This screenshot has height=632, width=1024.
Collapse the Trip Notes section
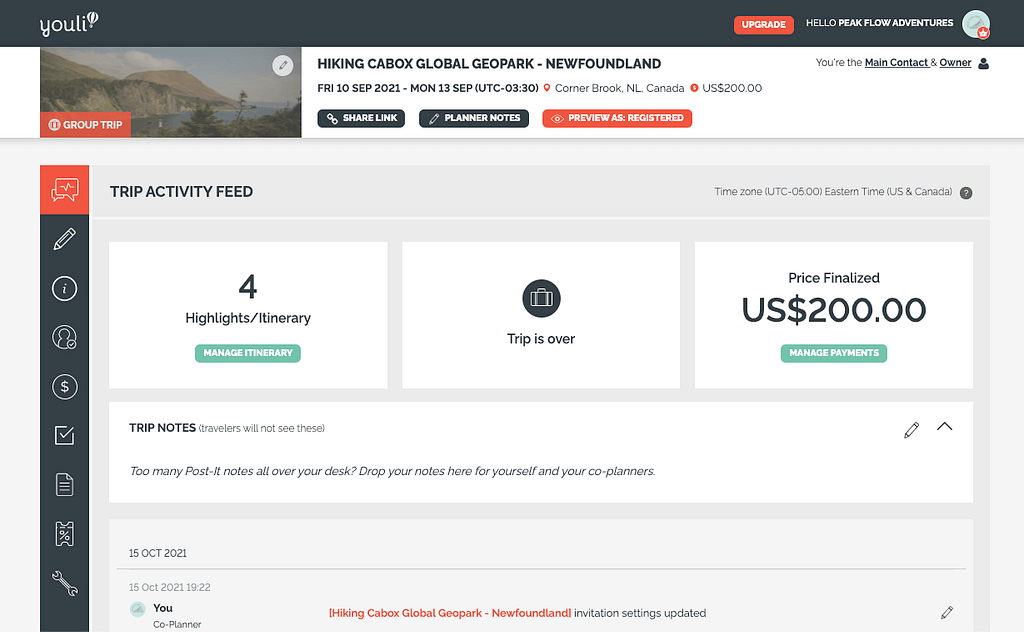point(944,427)
